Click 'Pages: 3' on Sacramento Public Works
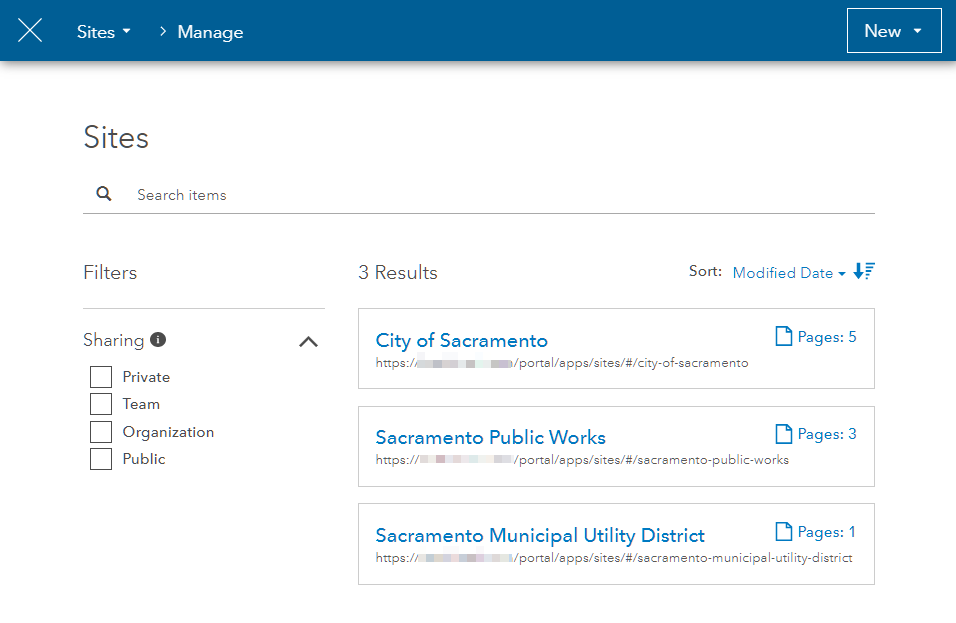 coord(827,434)
